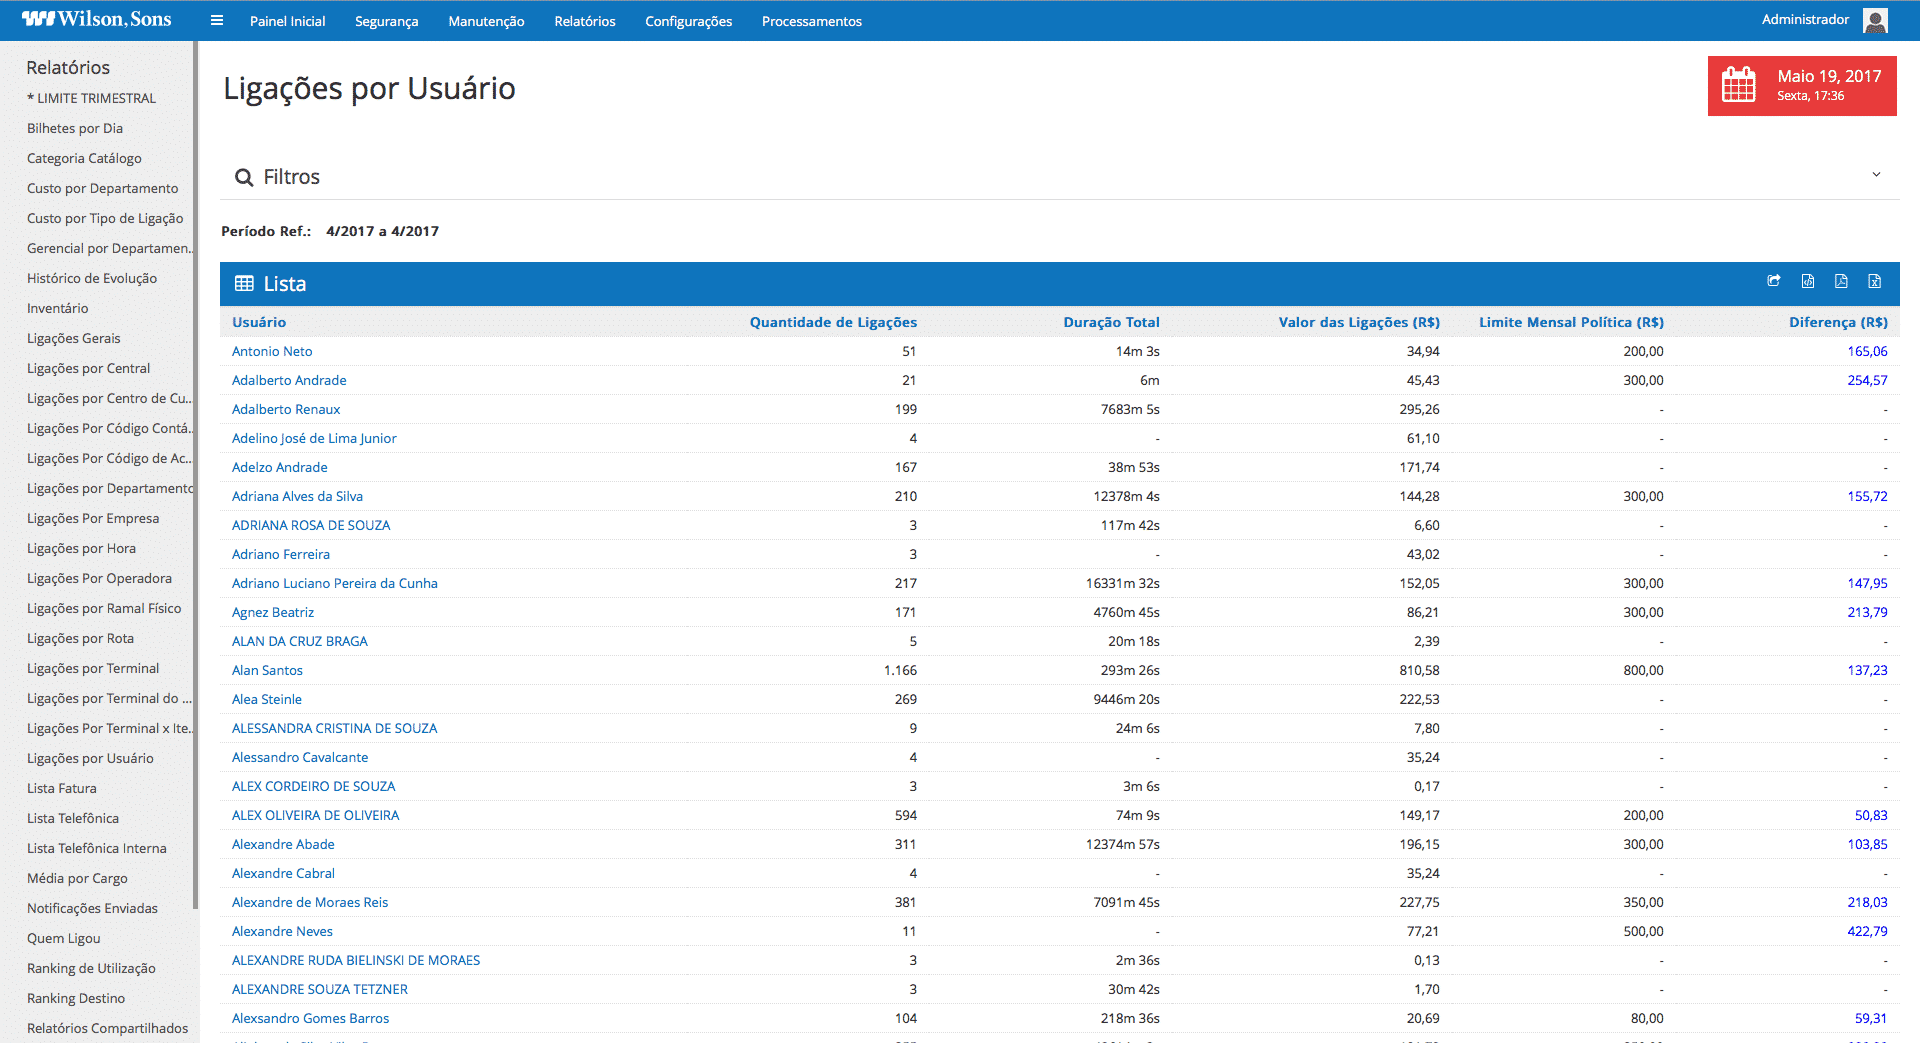Screen dimensions: 1920x1043
Task: Select Ligações por Hora report
Action: click(81, 548)
